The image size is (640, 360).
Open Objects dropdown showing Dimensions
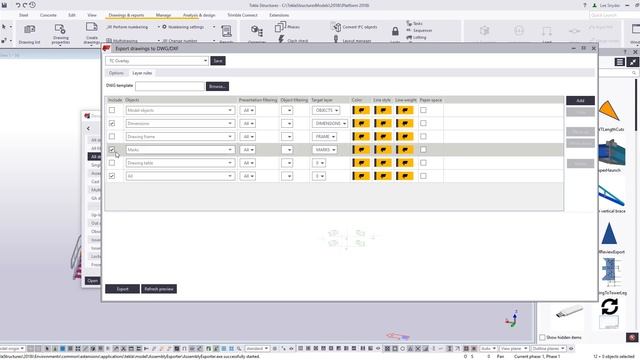[180, 123]
